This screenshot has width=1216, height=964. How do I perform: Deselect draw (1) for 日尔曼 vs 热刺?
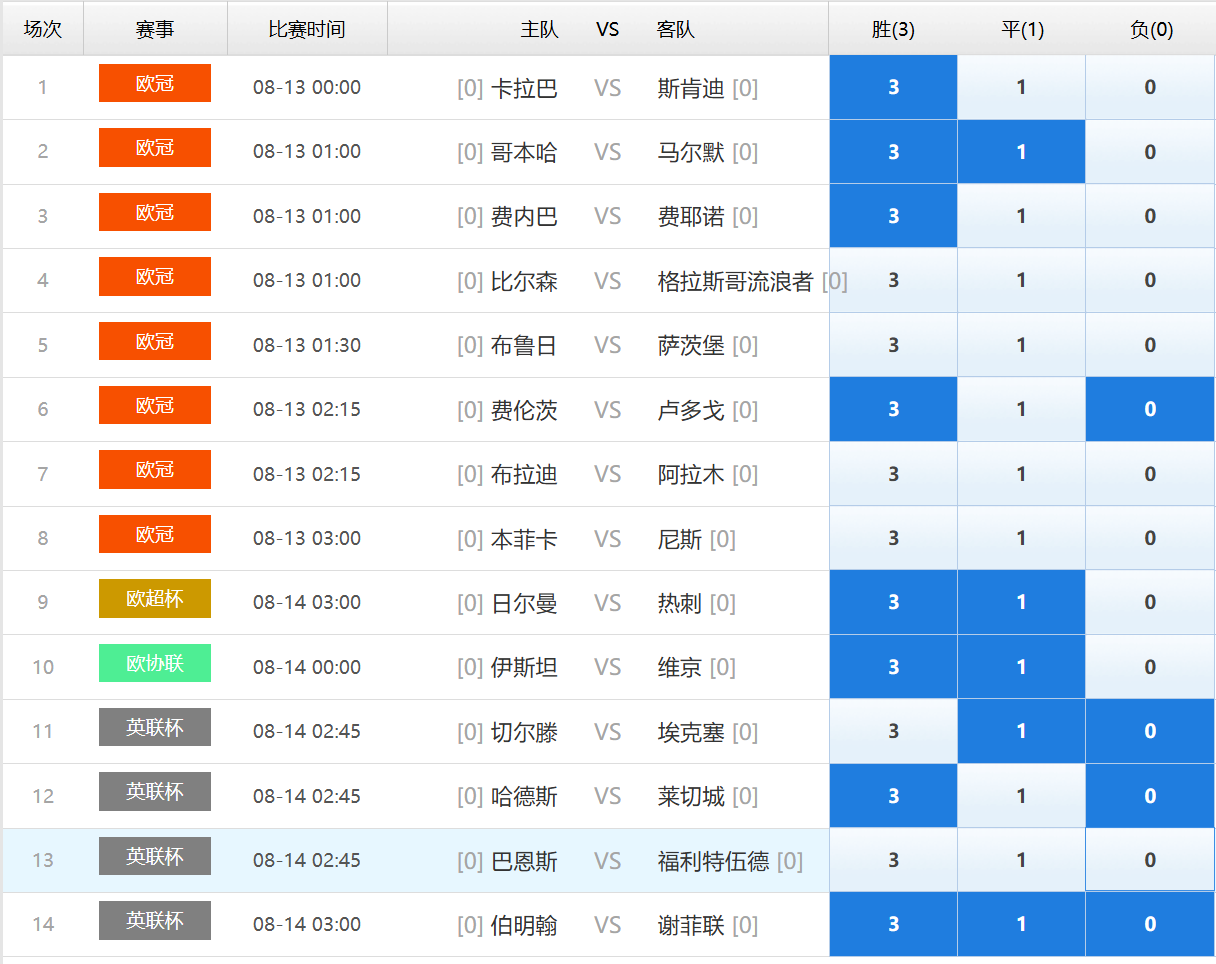[1021, 602]
